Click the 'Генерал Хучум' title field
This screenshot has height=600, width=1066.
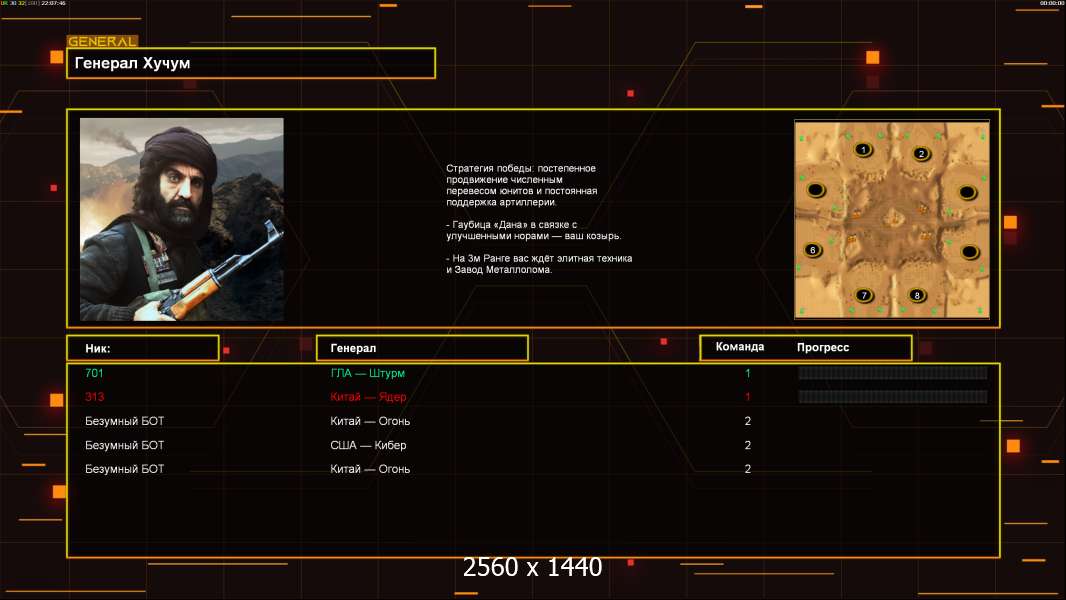tap(251, 63)
